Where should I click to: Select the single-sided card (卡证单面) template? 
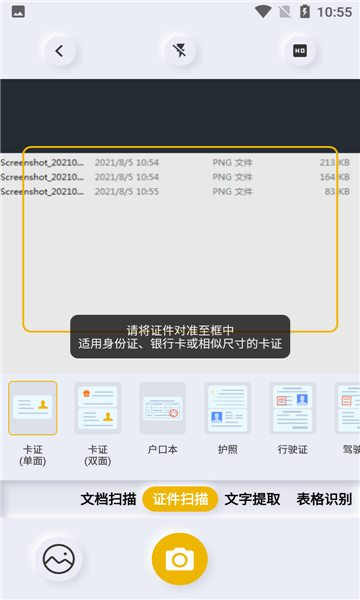33,408
